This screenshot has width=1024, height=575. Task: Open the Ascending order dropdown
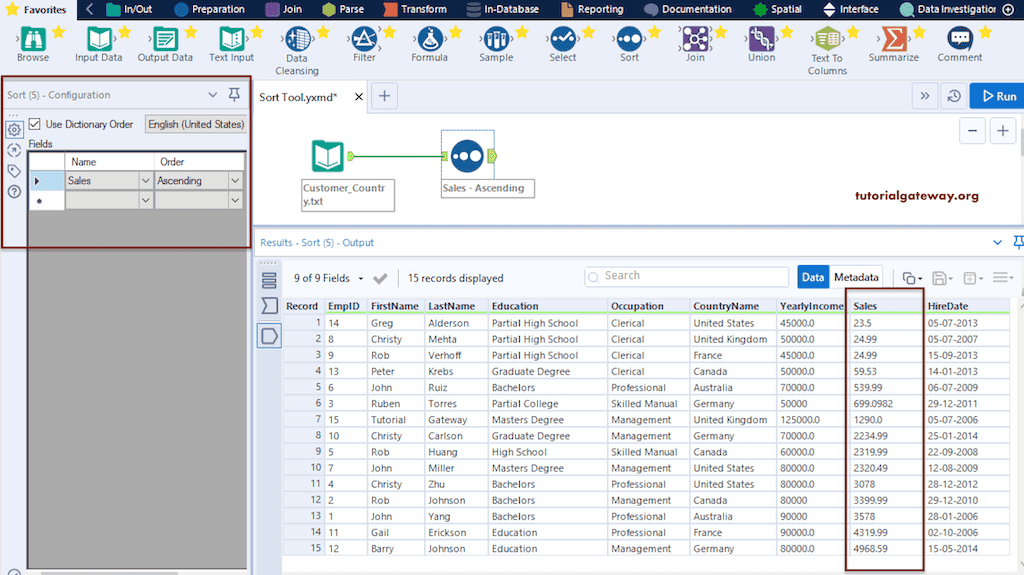point(235,181)
